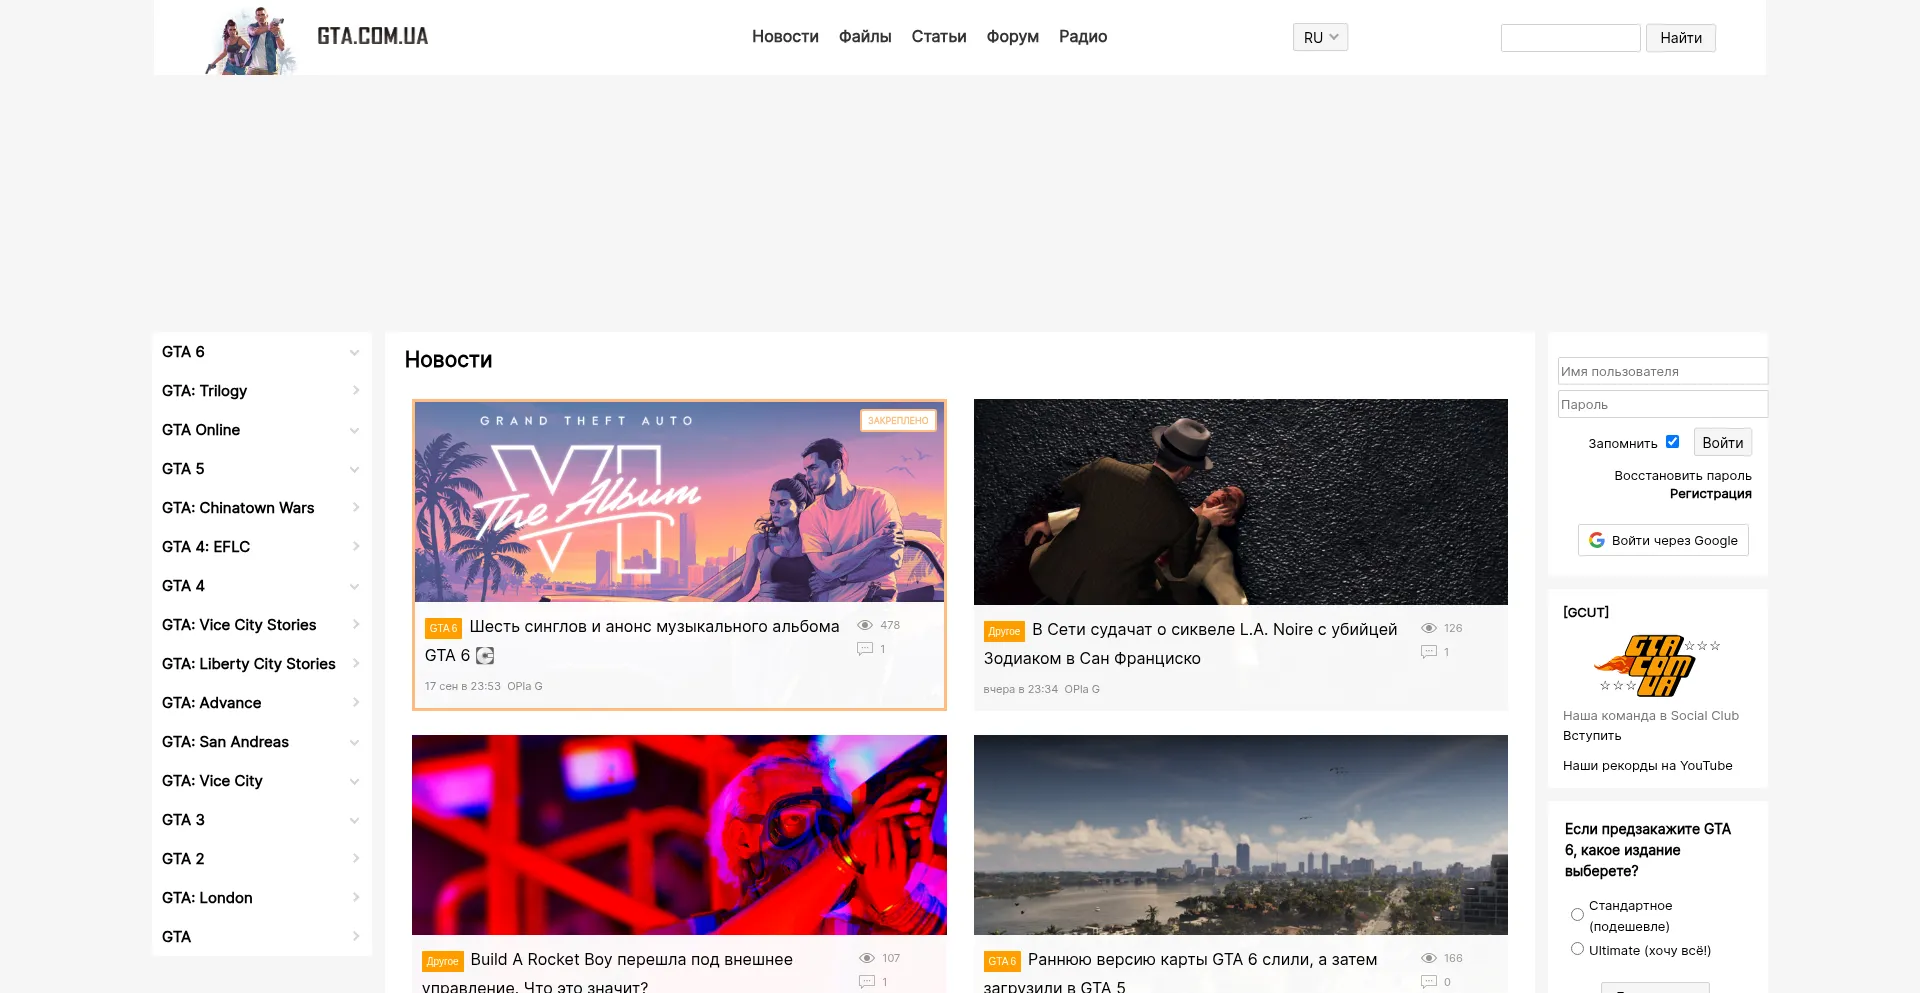This screenshot has height=993, width=1920.
Task: Click the Другое tag on L.A. Noire article
Action: [1004, 631]
